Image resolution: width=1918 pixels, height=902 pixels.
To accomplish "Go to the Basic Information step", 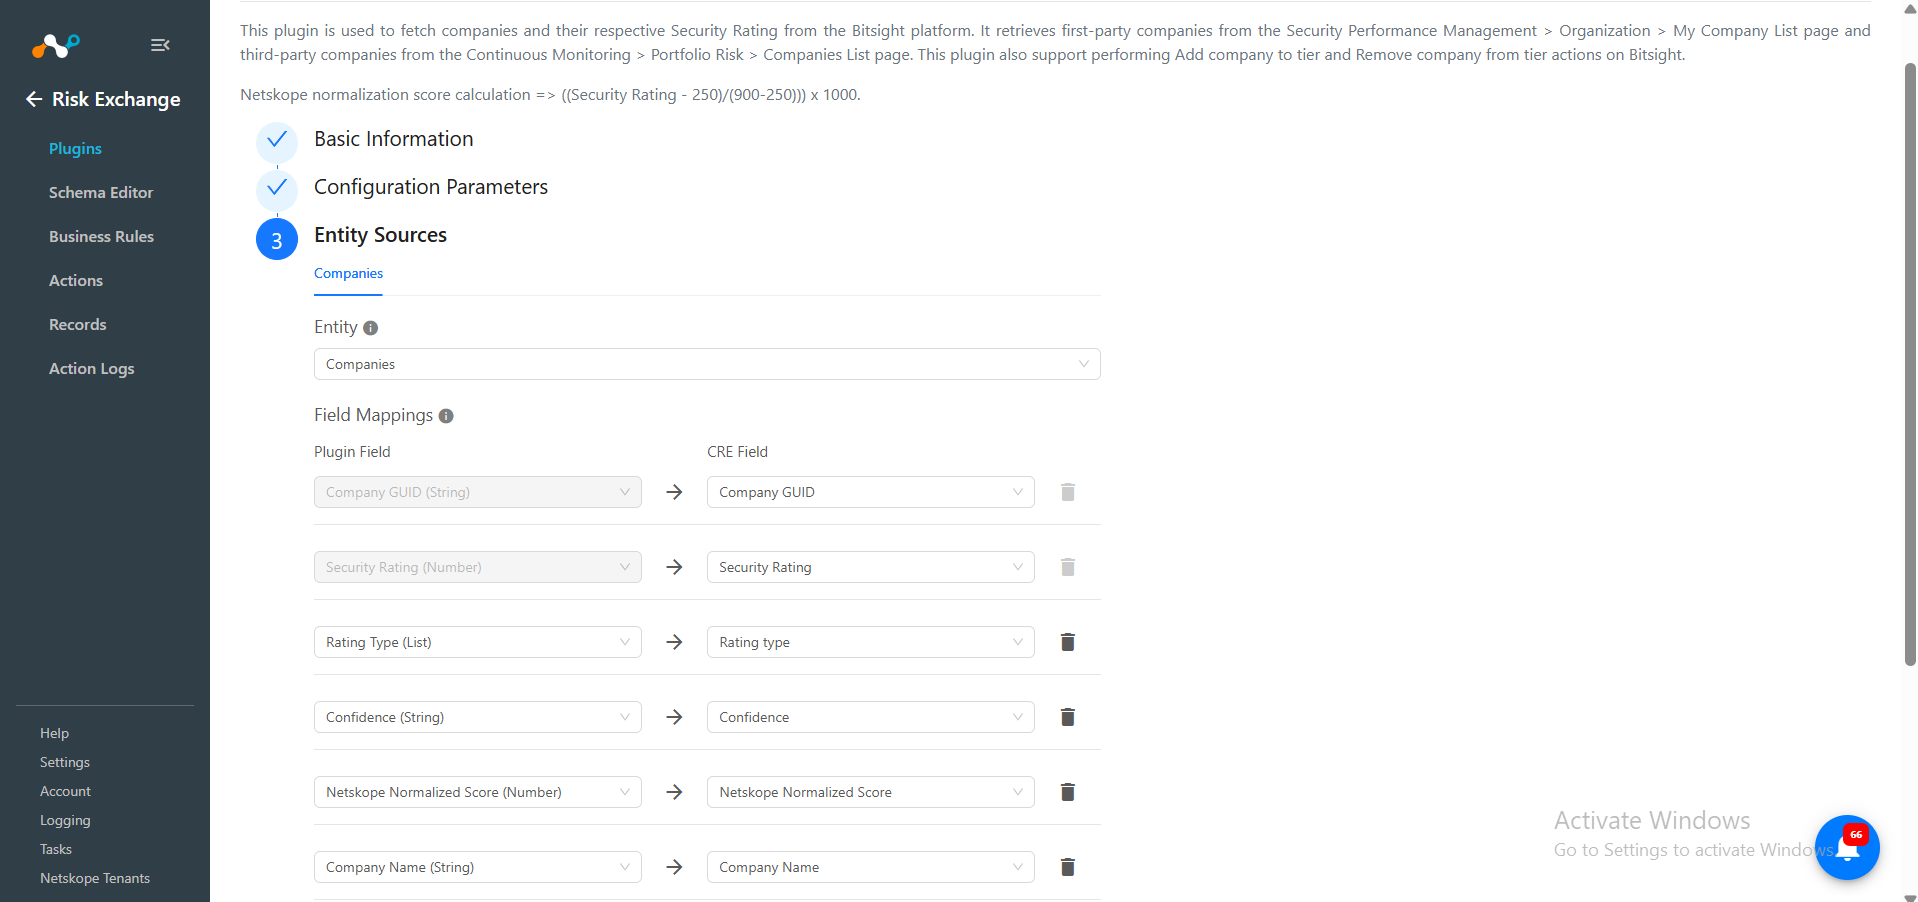I will click(x=394, y=139).
